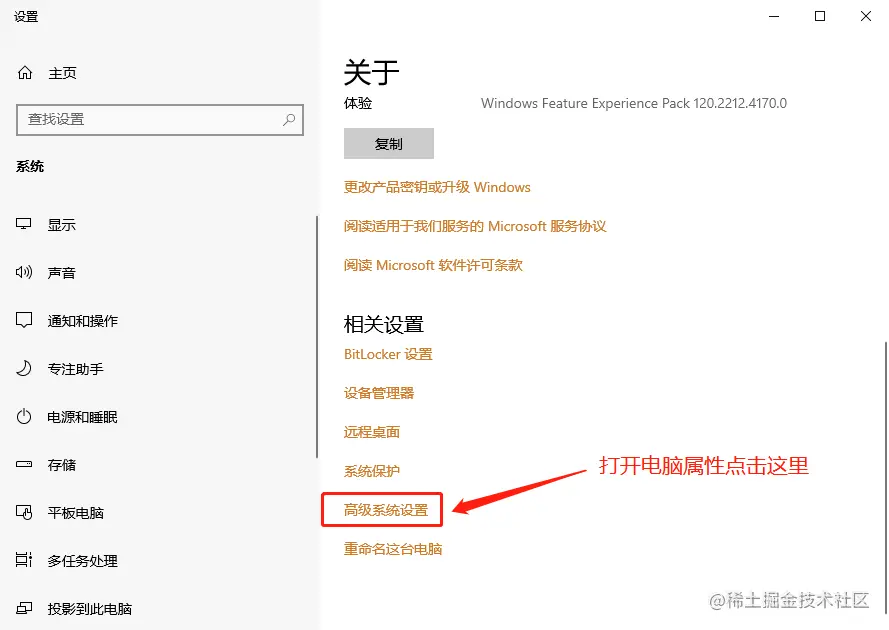889x630 pixels.
Task: Click the Windows Feature Experience Pack version text
Action: (x=634, y=103)
